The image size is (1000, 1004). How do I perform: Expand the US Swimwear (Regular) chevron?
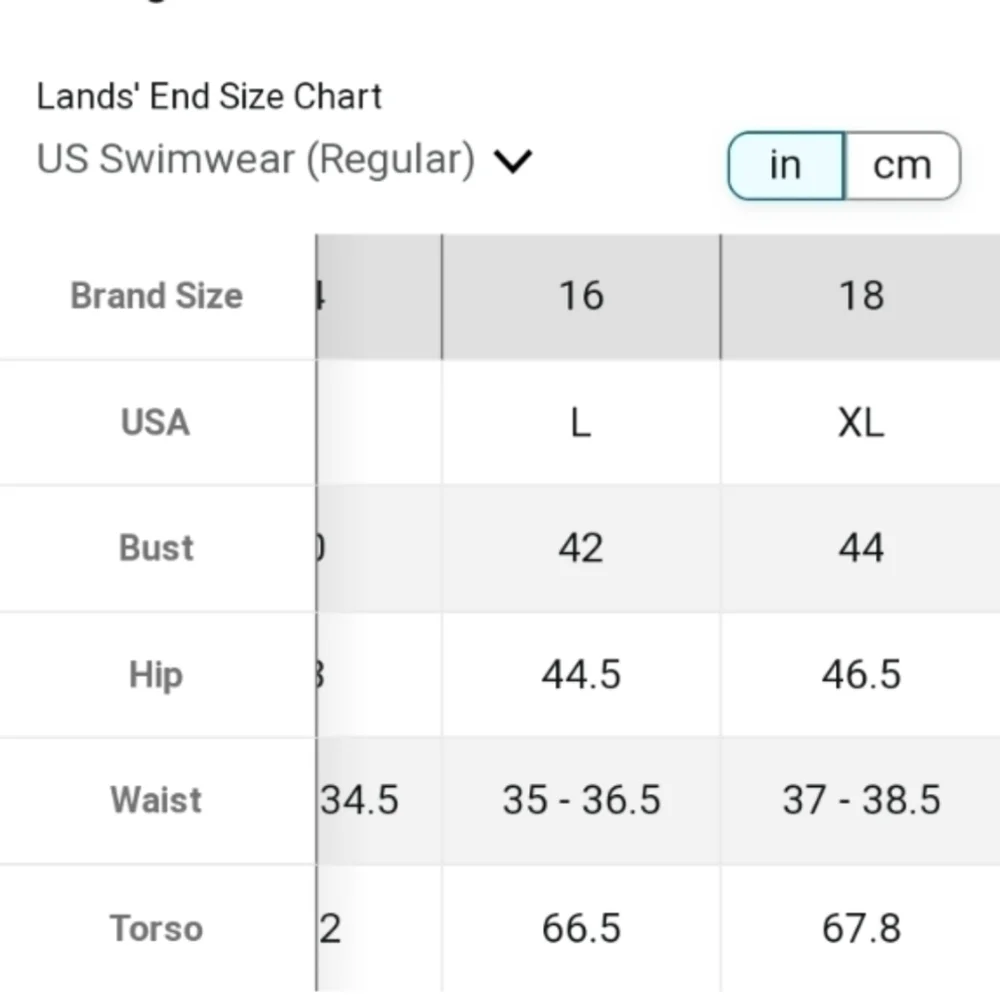coord(513,161)
